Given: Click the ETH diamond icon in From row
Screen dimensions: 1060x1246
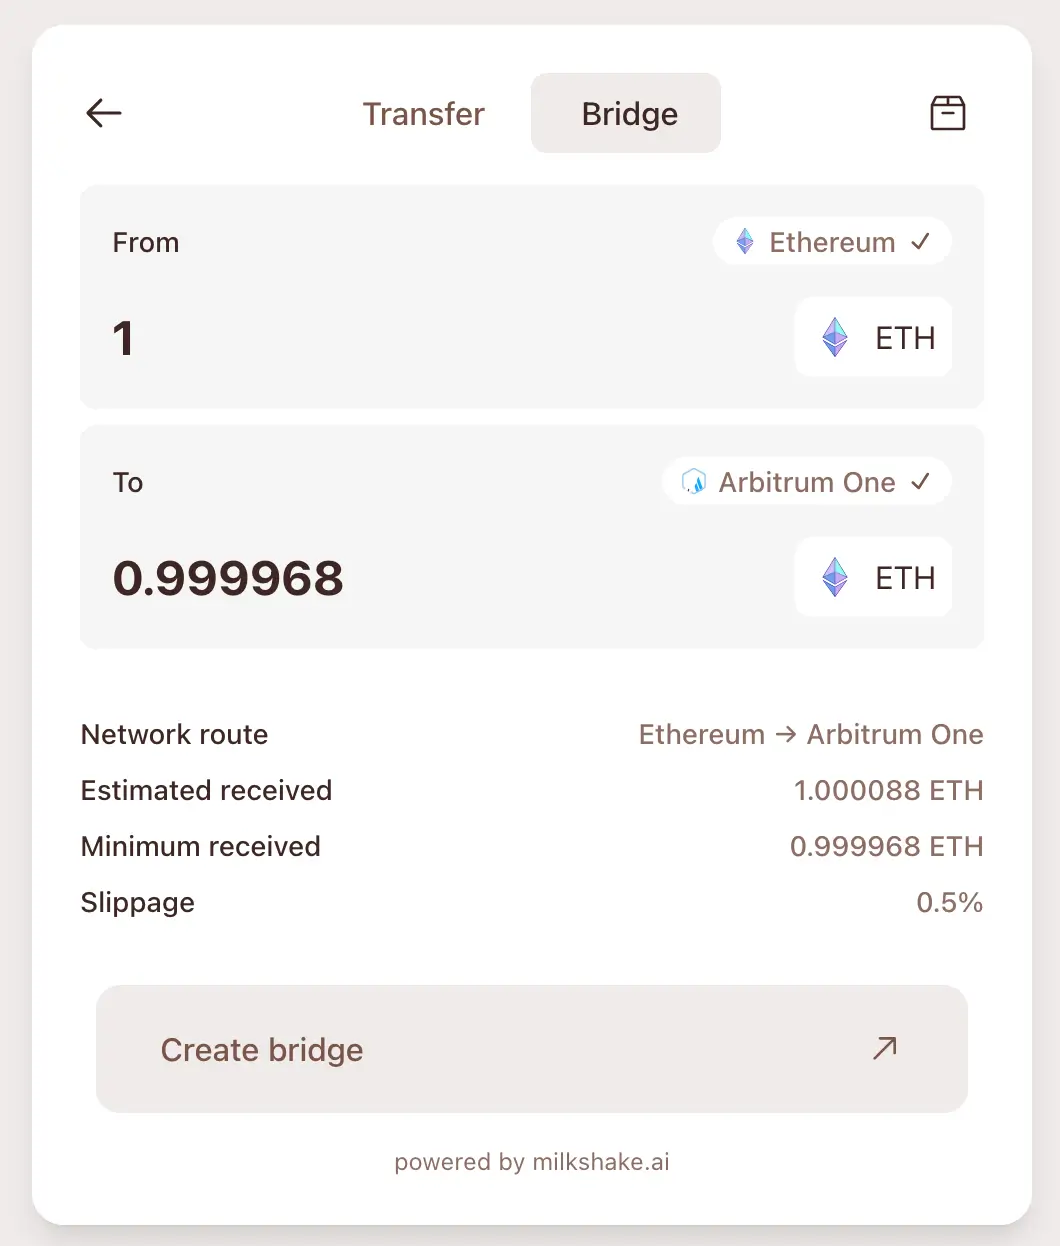Looking at the screenshot, I should click(x=835, y=338).
